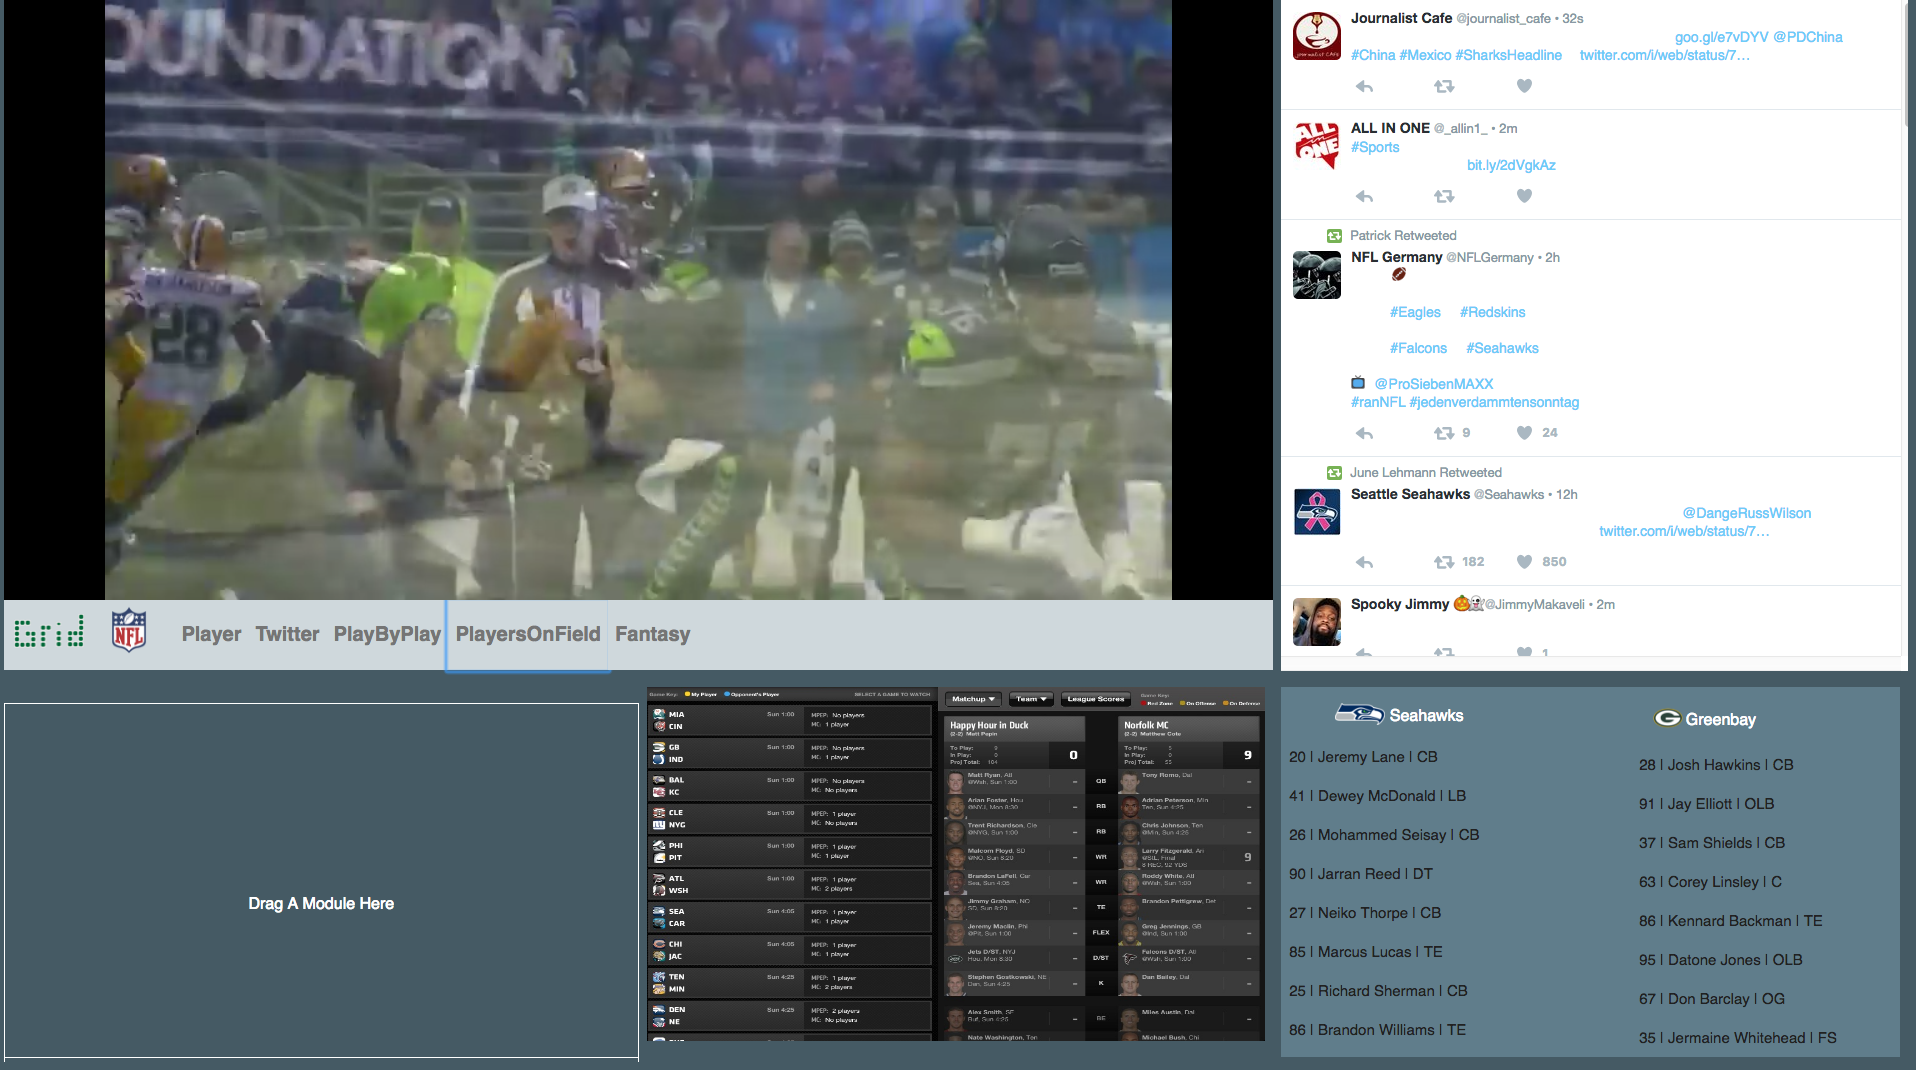1916x1070 pixels.
Task: Click the #Falcons hashtag
Action: pyautogui.click(x=1418, y=348)
